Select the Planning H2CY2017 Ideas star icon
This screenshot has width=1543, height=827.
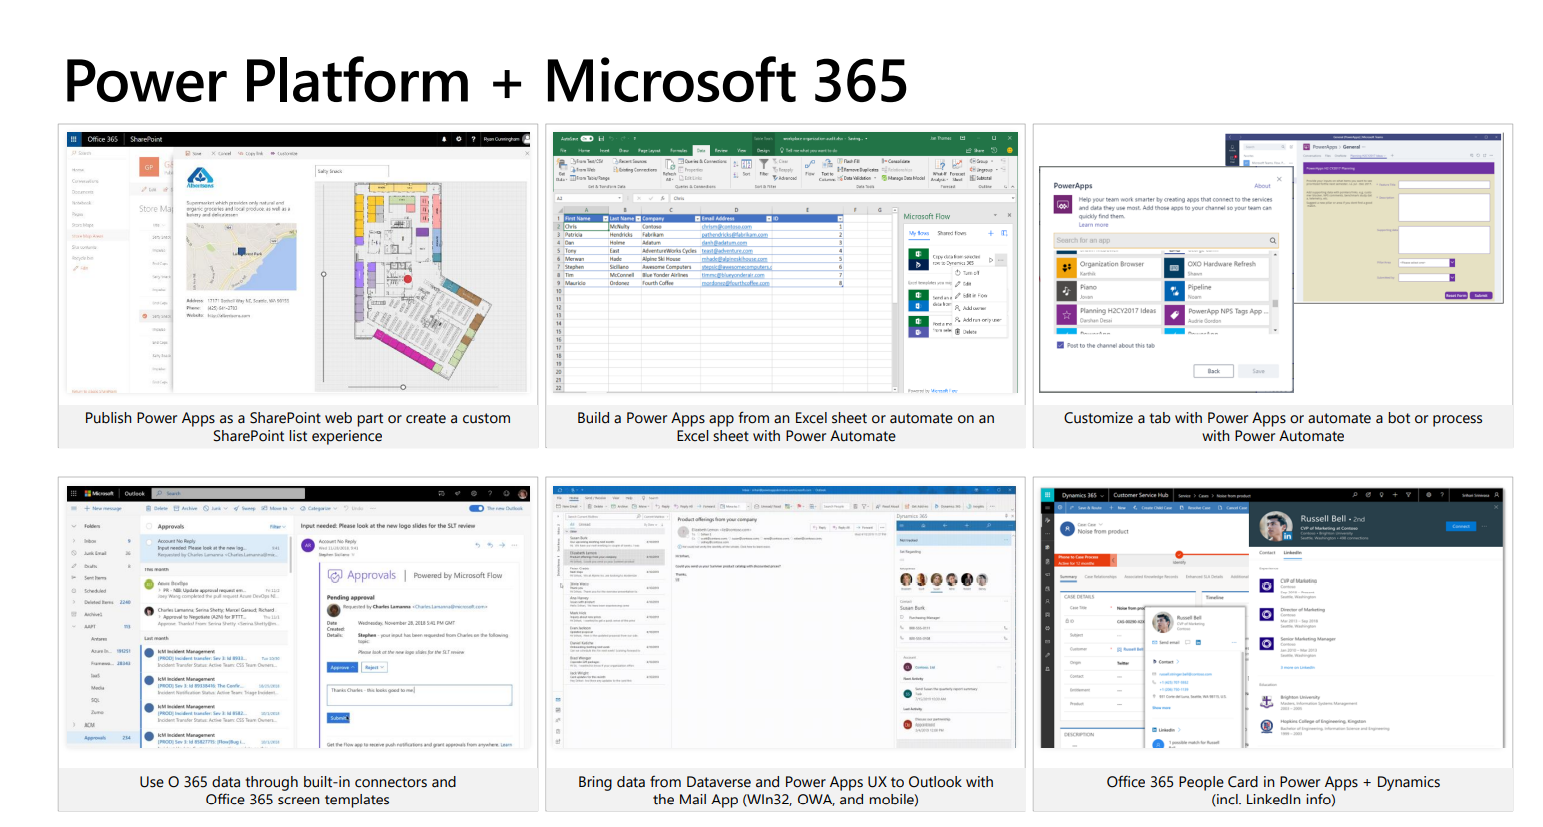[x=1066, y=315]
